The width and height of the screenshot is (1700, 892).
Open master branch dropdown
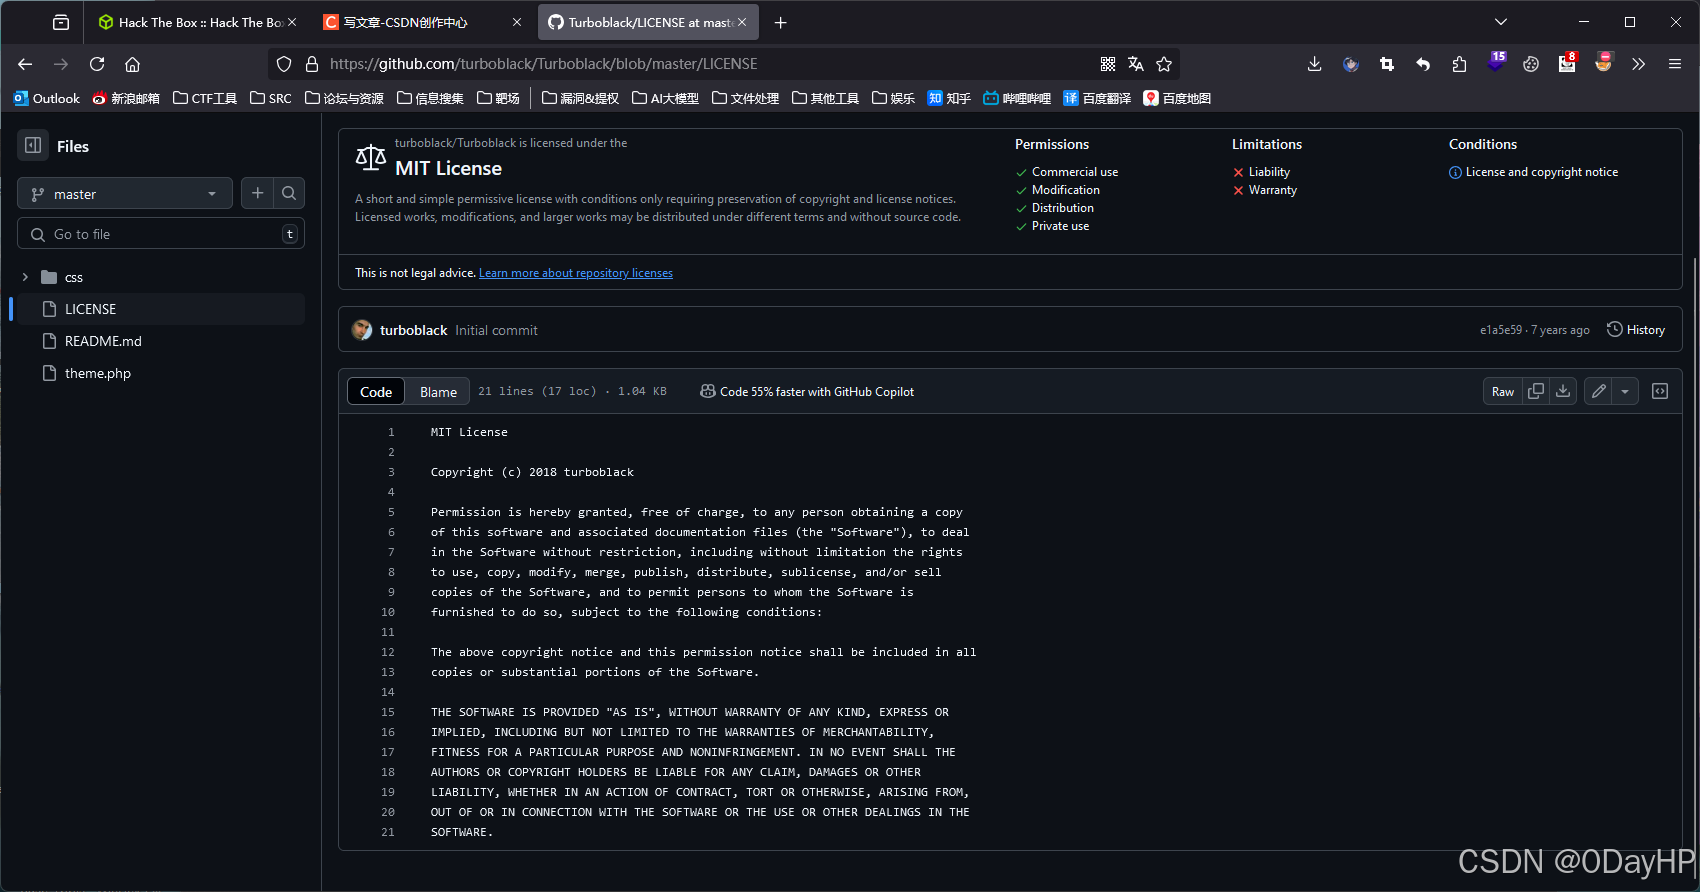coord(125,194)
